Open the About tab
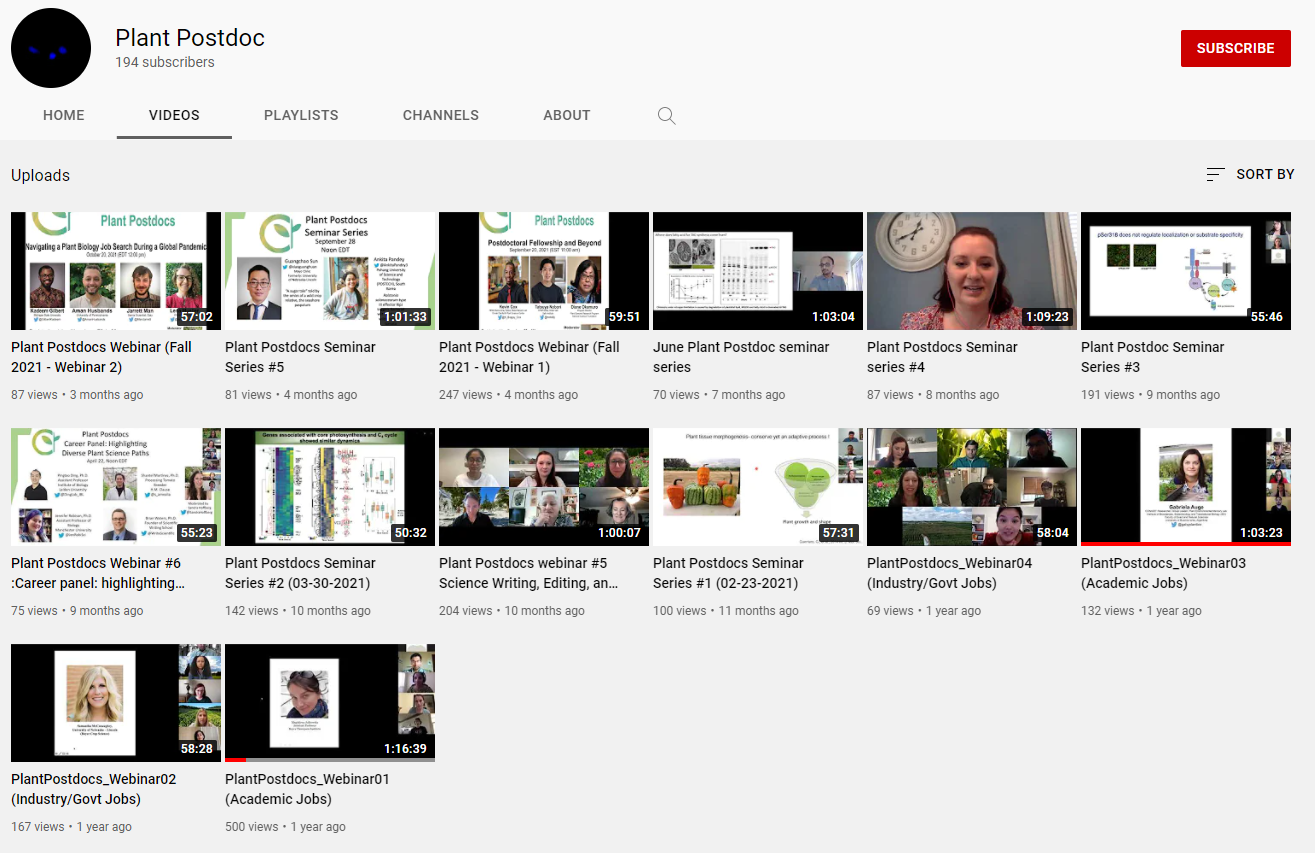 [x=566, y=116]
